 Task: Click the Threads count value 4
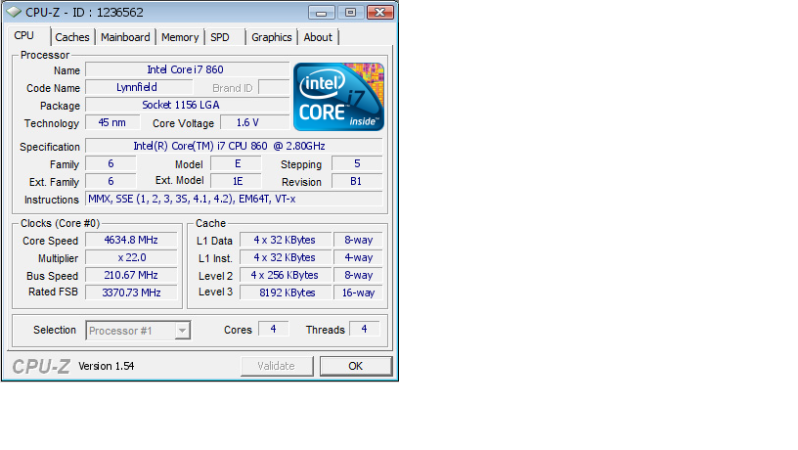pyautogui.click(x=364, y=329)
